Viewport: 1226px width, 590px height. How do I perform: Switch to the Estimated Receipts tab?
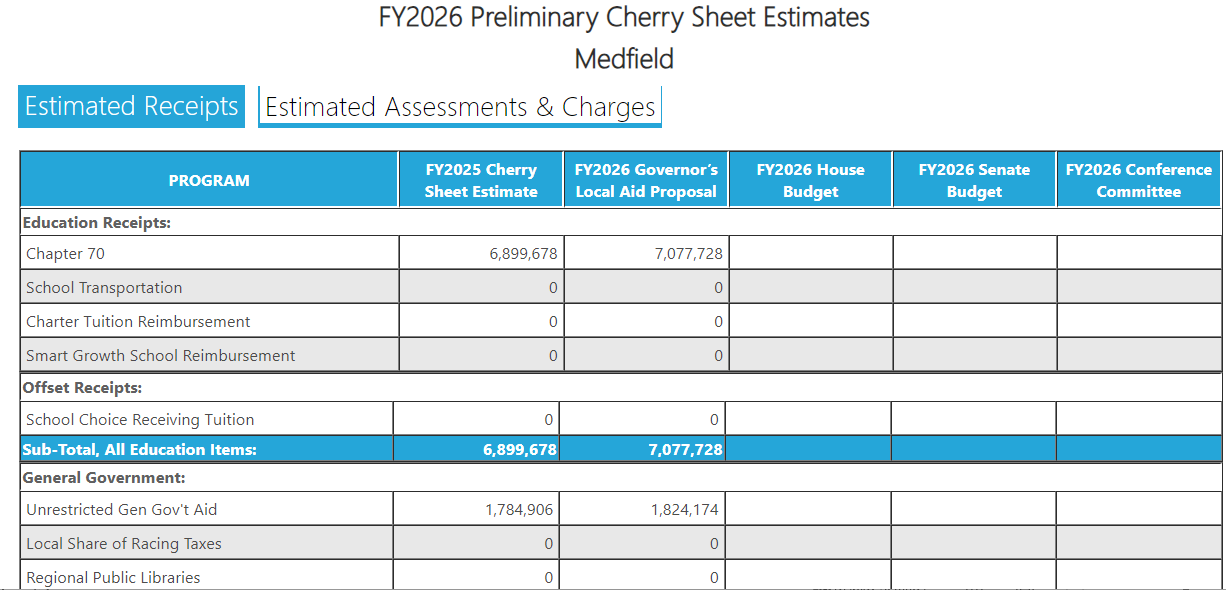(131, 106)
